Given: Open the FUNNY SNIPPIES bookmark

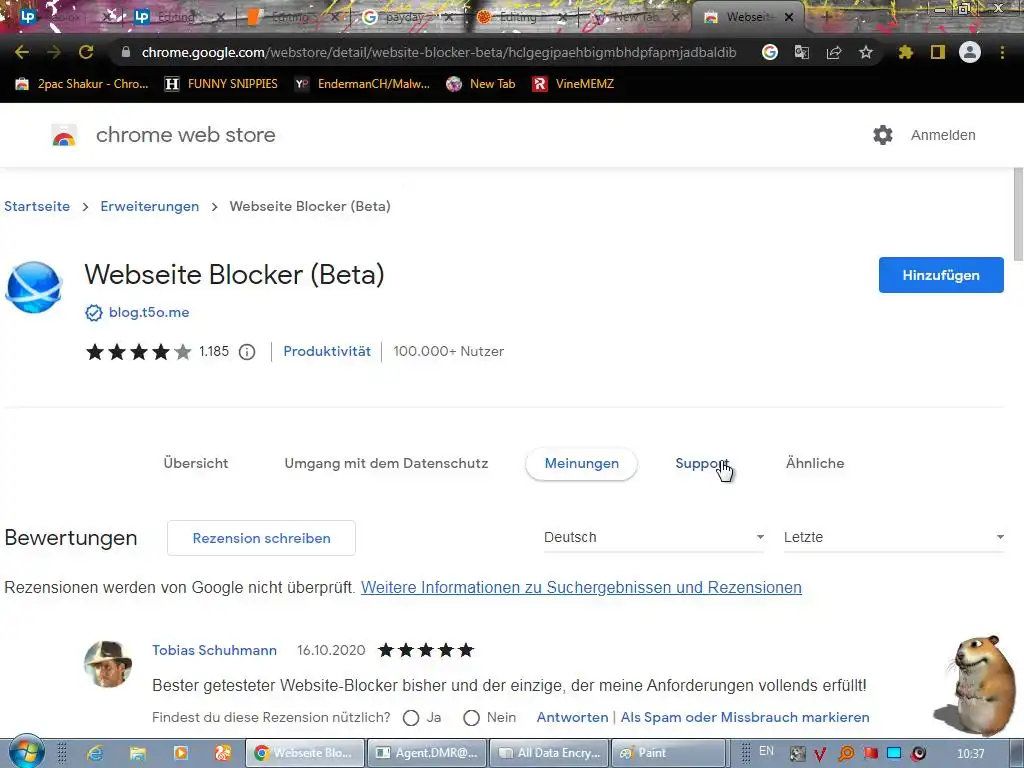Looking at the screenshot, I should (221, 84).
